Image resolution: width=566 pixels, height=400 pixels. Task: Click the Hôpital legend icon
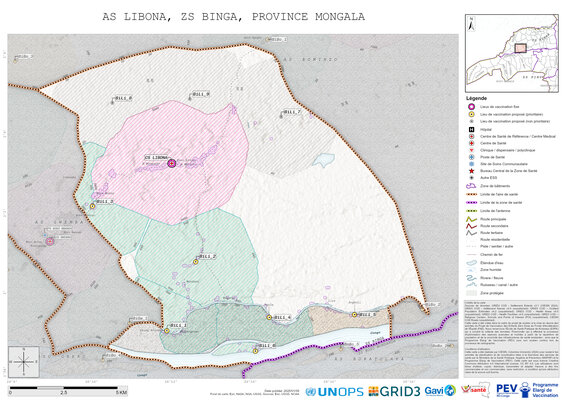pos(471,129)
